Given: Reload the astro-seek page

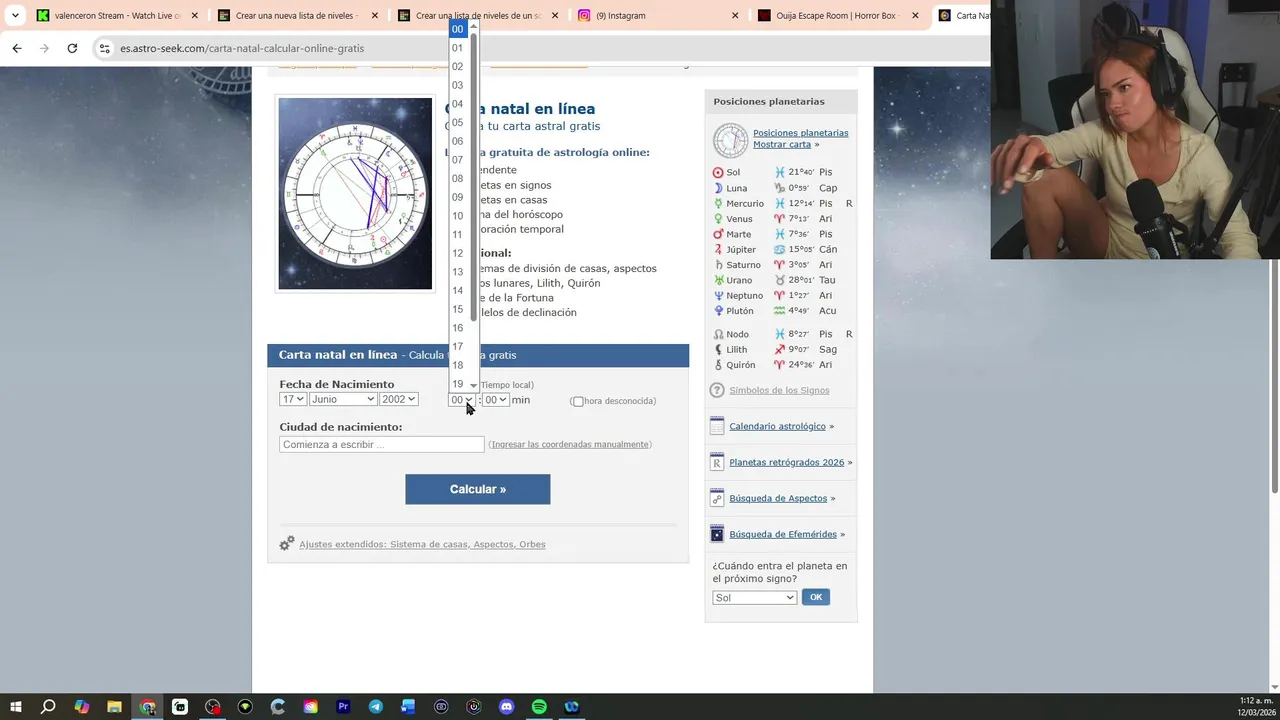Looking at the screenshot, I should click(72, 48).
